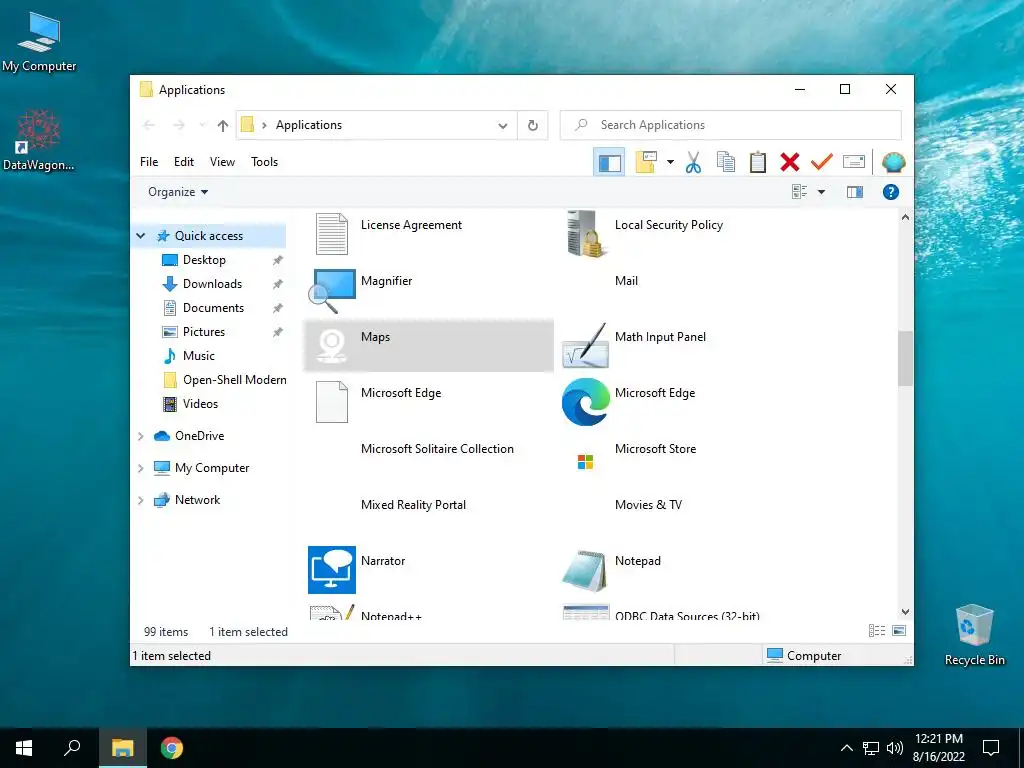Expand the OneDrive tree node

[140, 436]
